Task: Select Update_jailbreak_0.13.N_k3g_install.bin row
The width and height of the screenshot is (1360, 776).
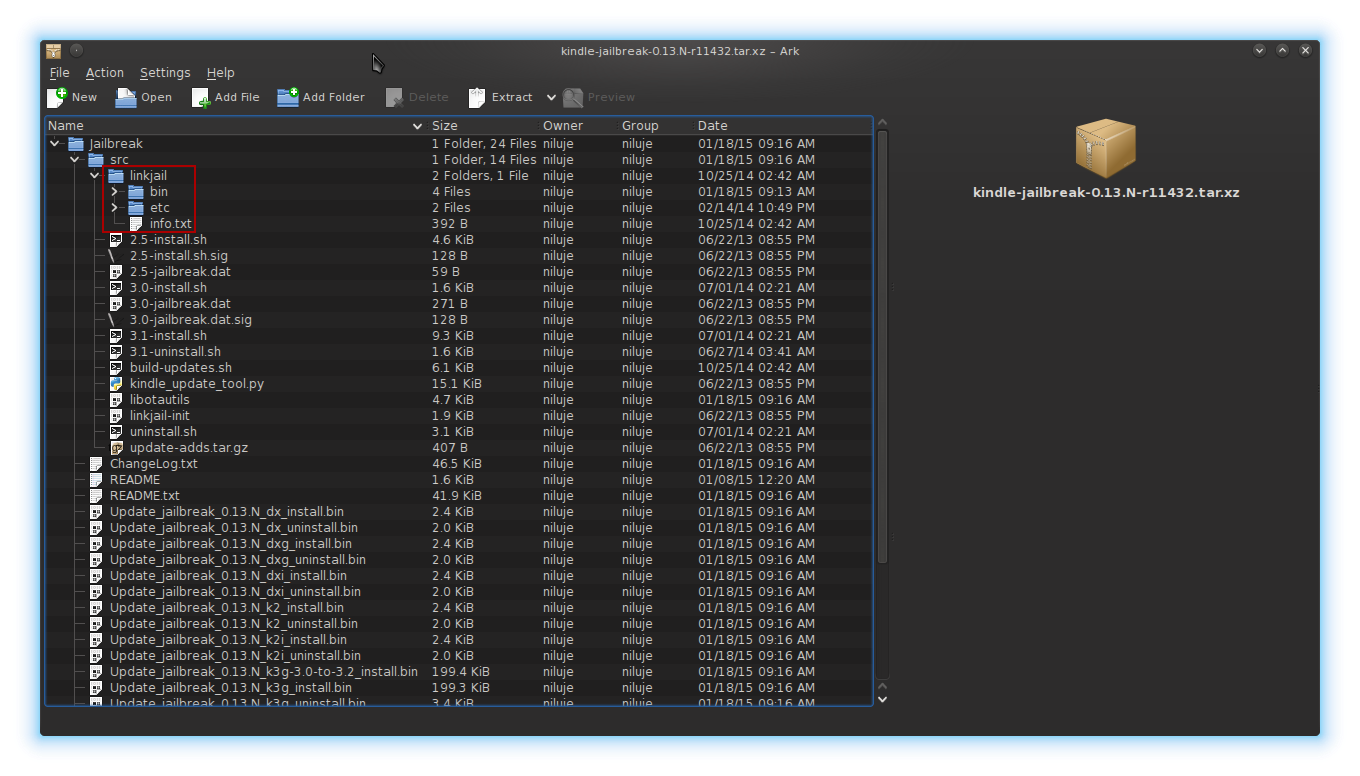Action: click(459, 688)
